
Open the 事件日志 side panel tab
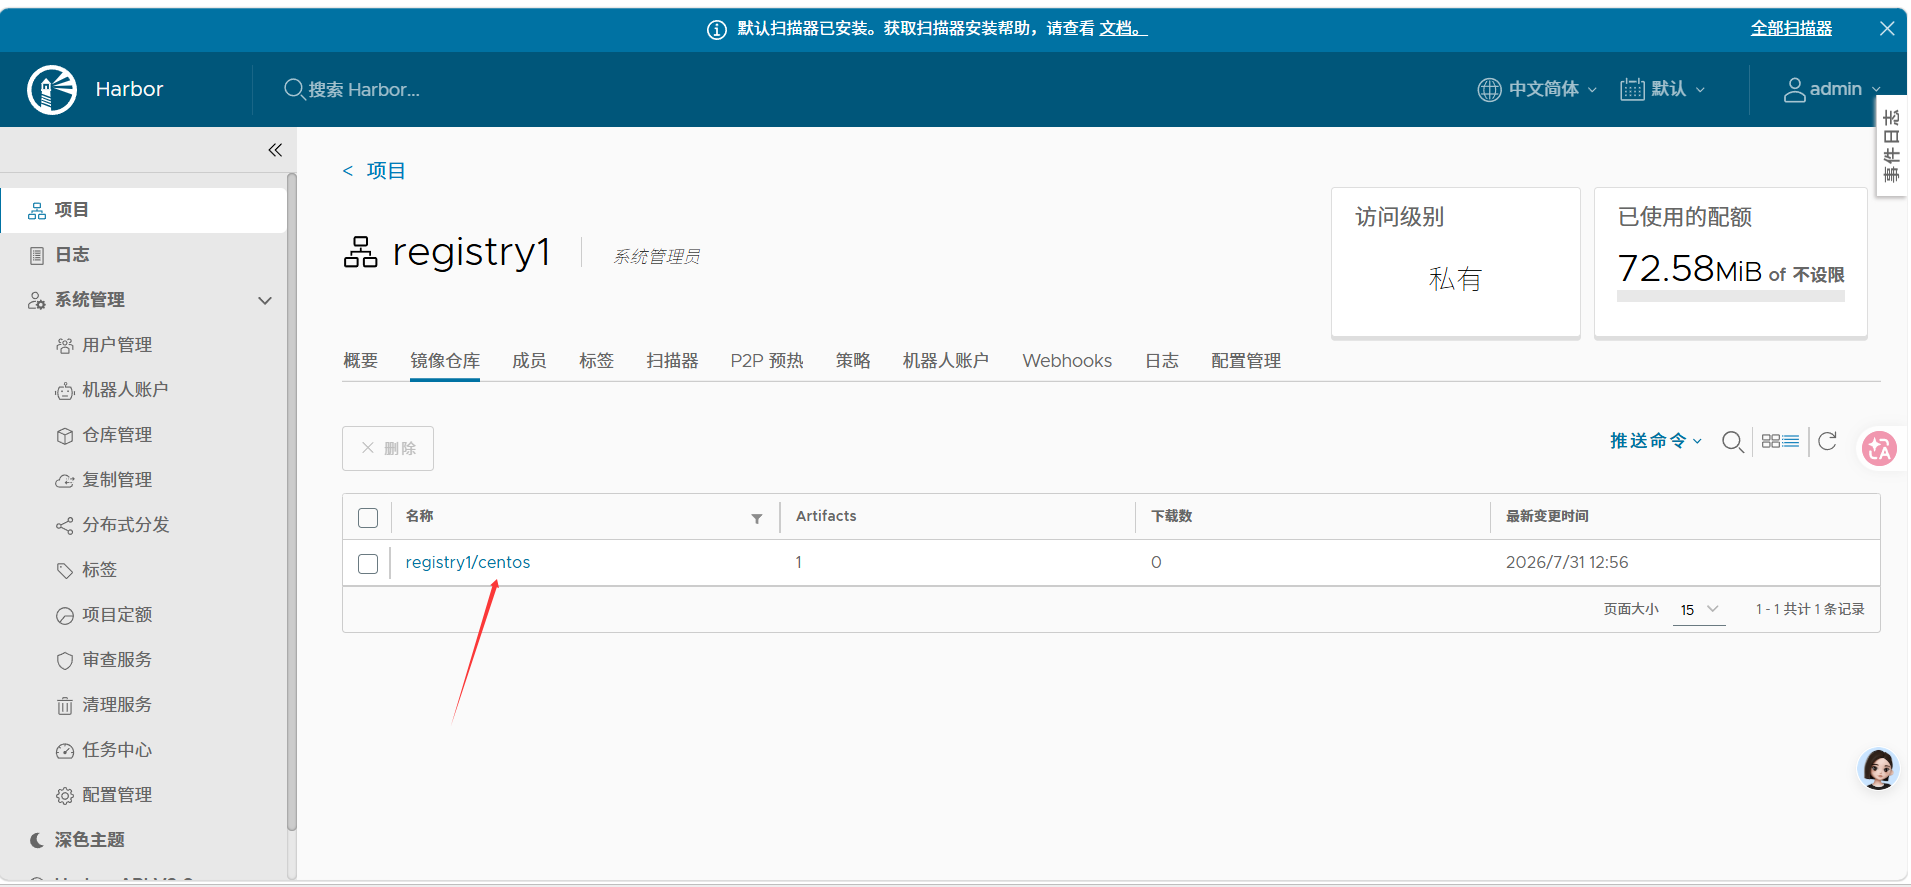[x=1891, y=146]
